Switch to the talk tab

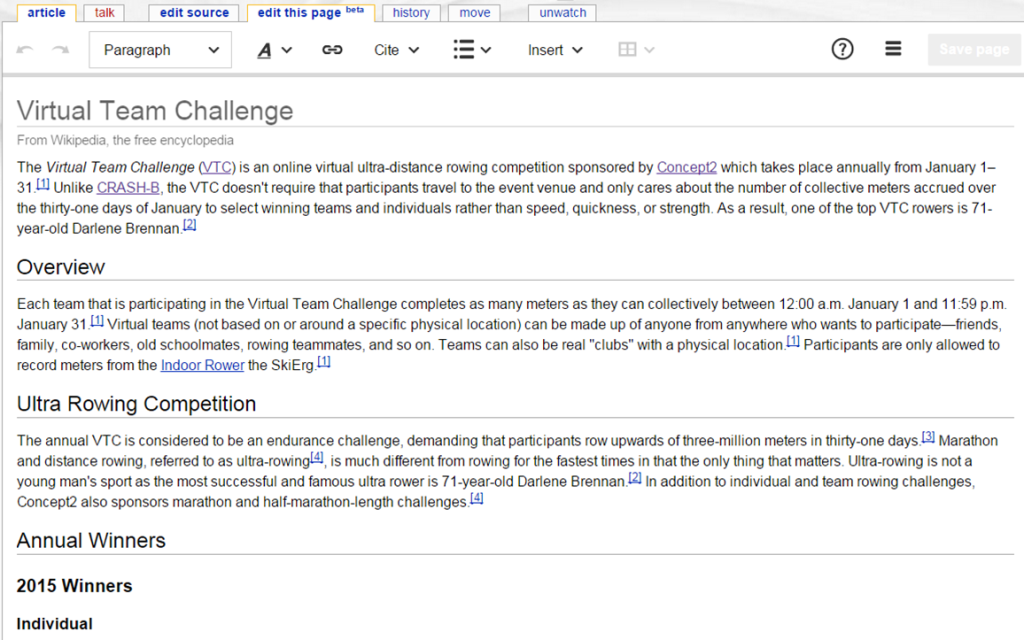[x=104, y=12]
